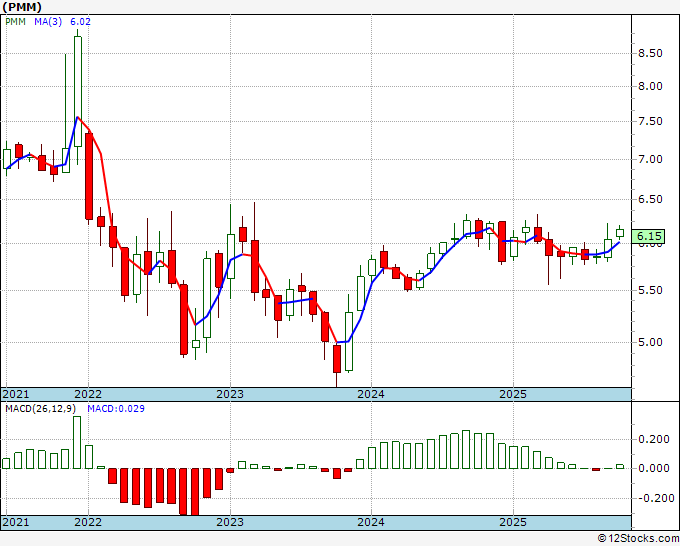Image resolution: width=680 pixels, height=546 pixels.
Task: Click 2025 on the price chart time axis
Action: click(513, 394)
